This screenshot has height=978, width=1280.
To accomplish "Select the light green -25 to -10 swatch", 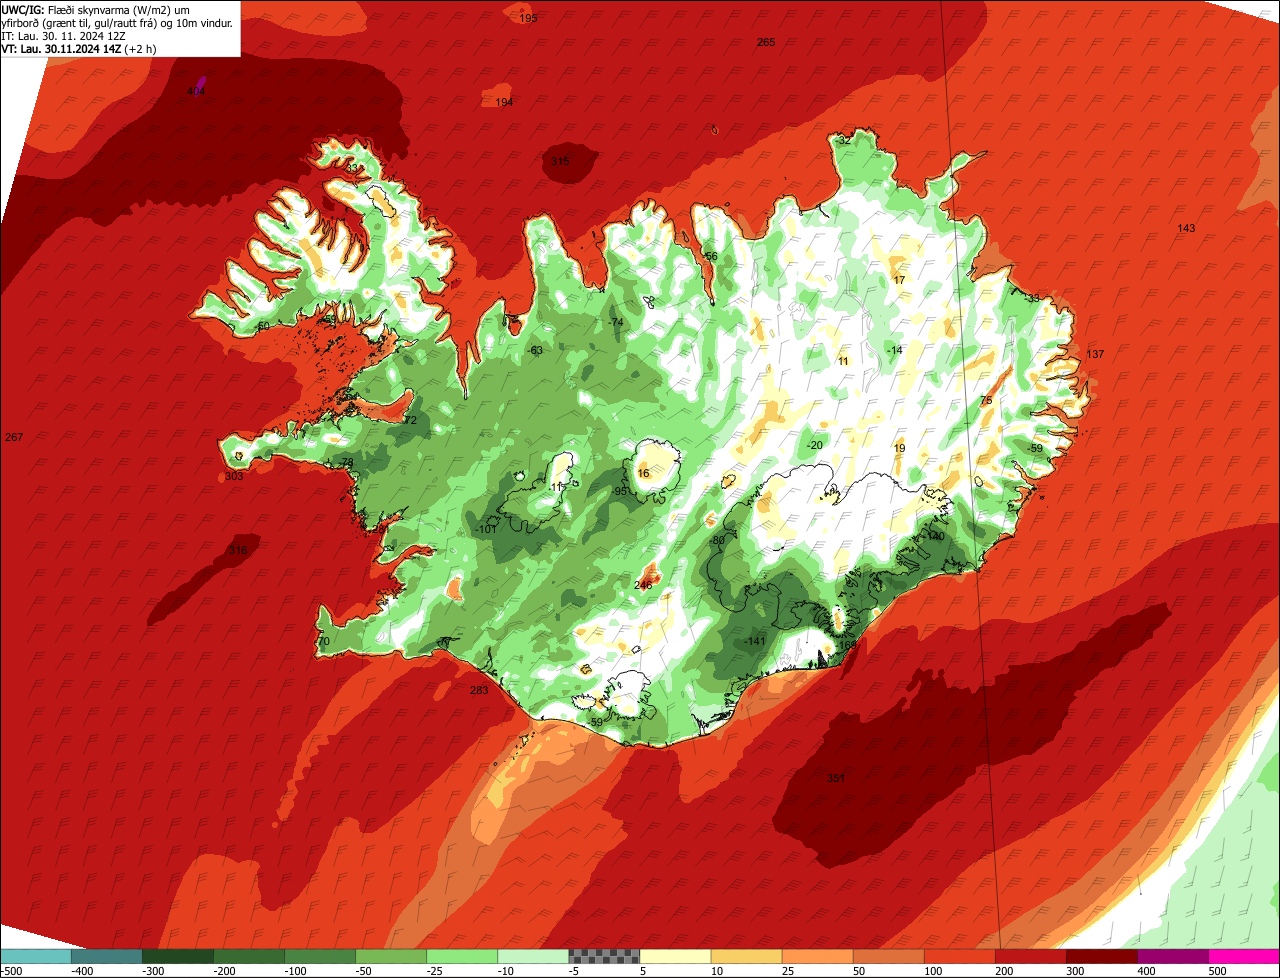I will pos(462,956).
